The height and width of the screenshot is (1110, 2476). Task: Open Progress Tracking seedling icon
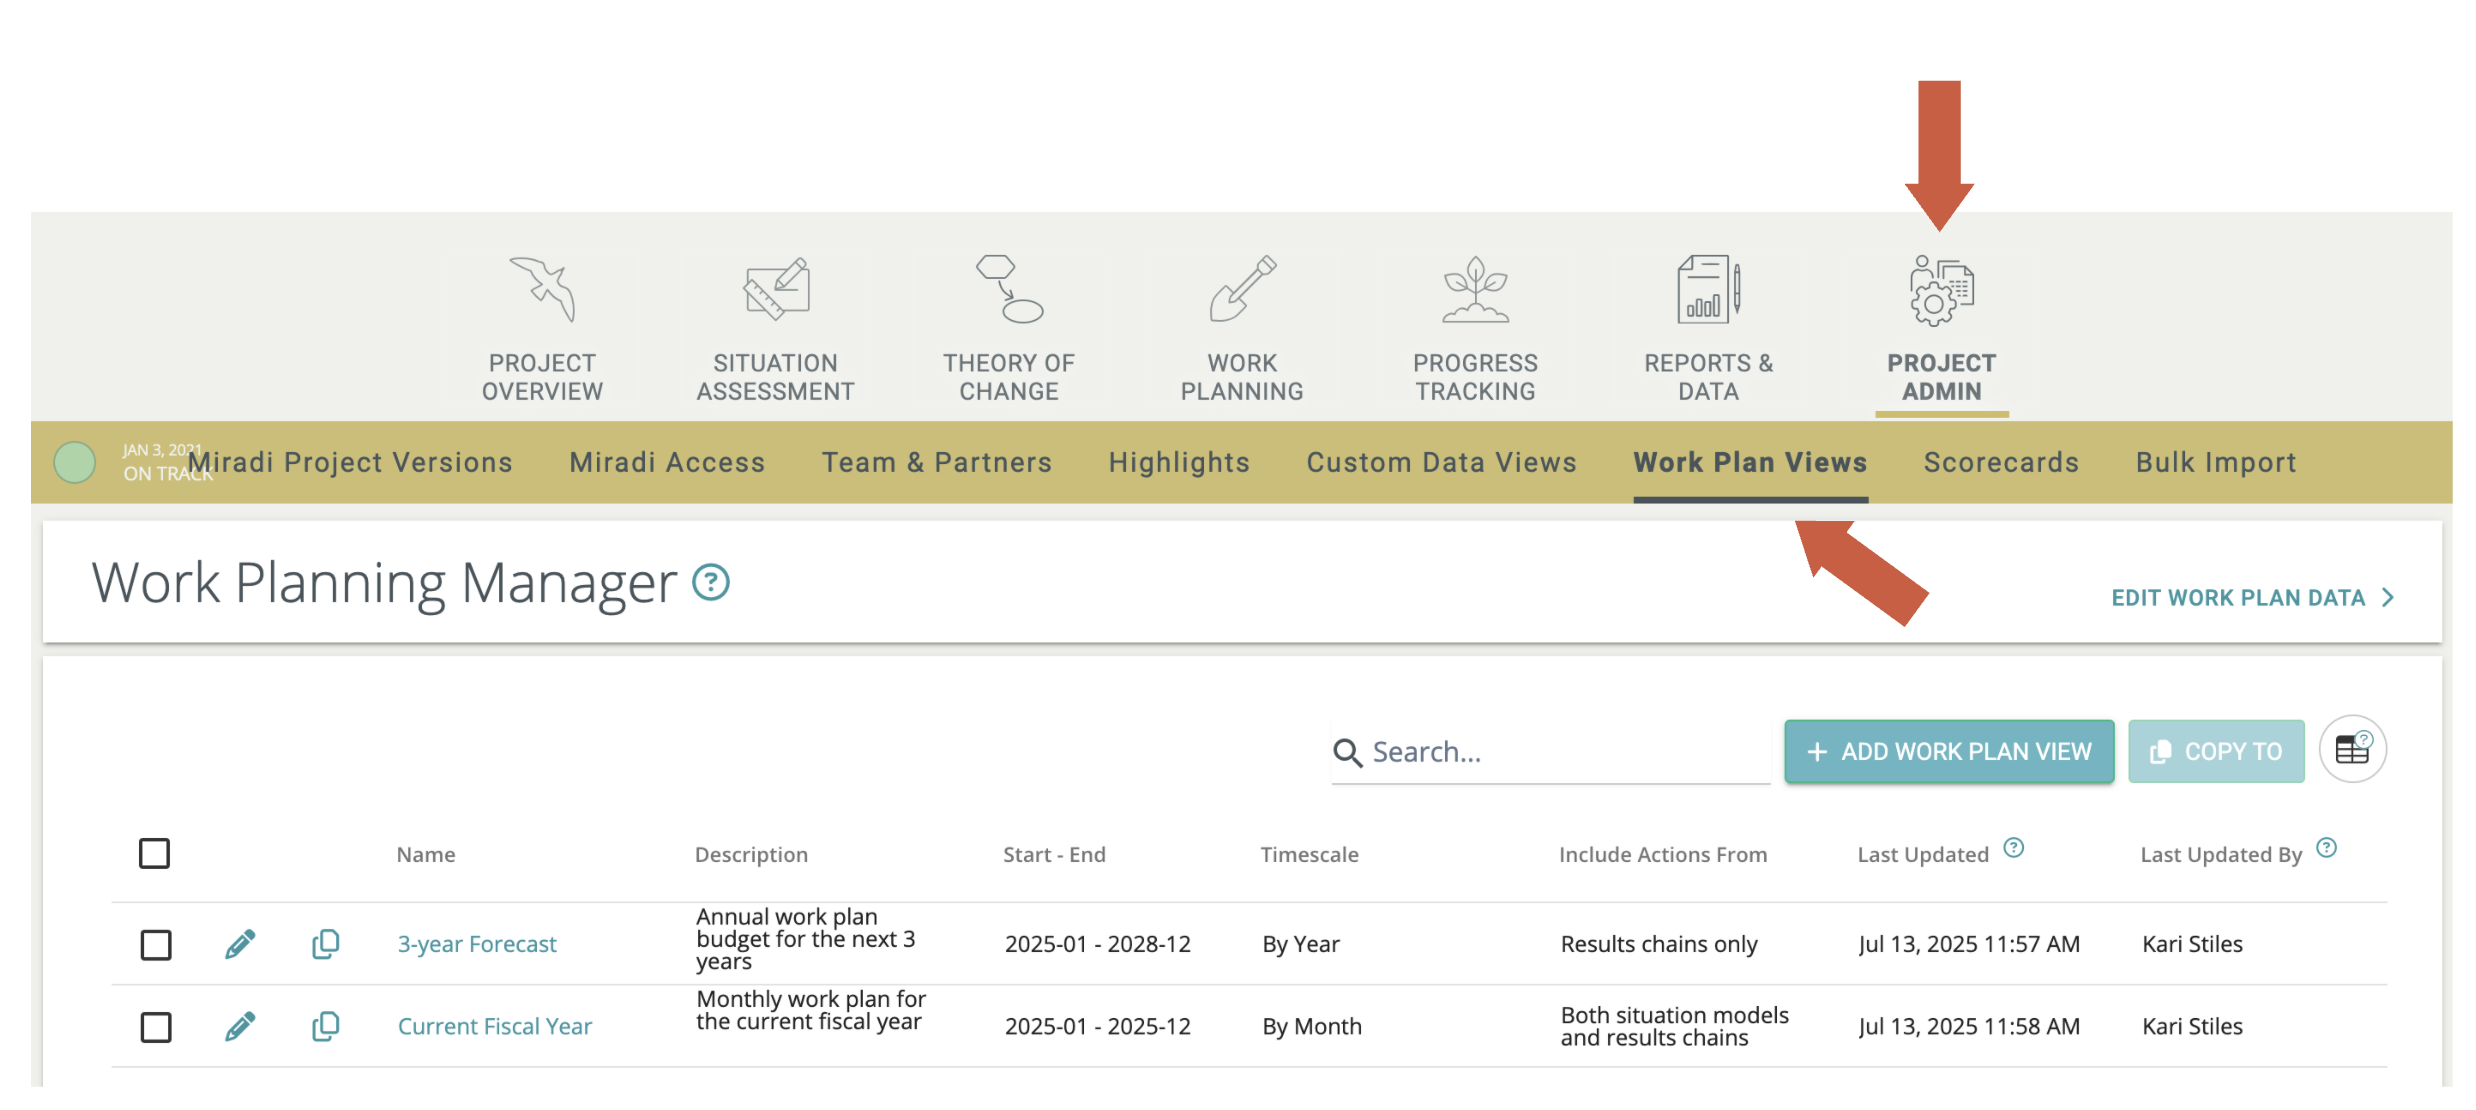pyautogui.click(x=1475, y=289)
